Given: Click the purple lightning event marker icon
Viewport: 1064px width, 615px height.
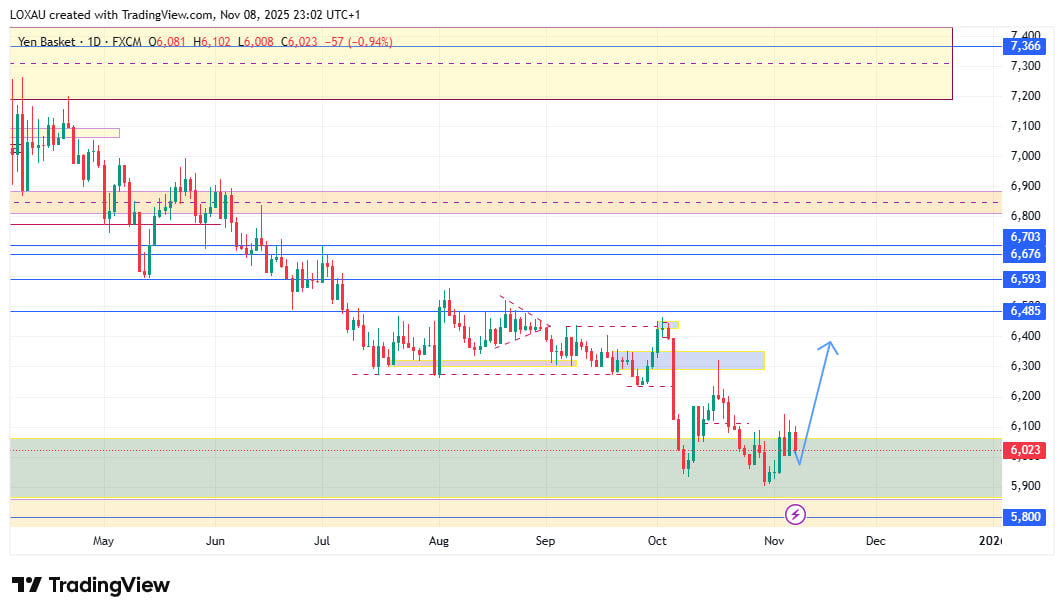Looking at the screenshot, I should tap(795, 514).
